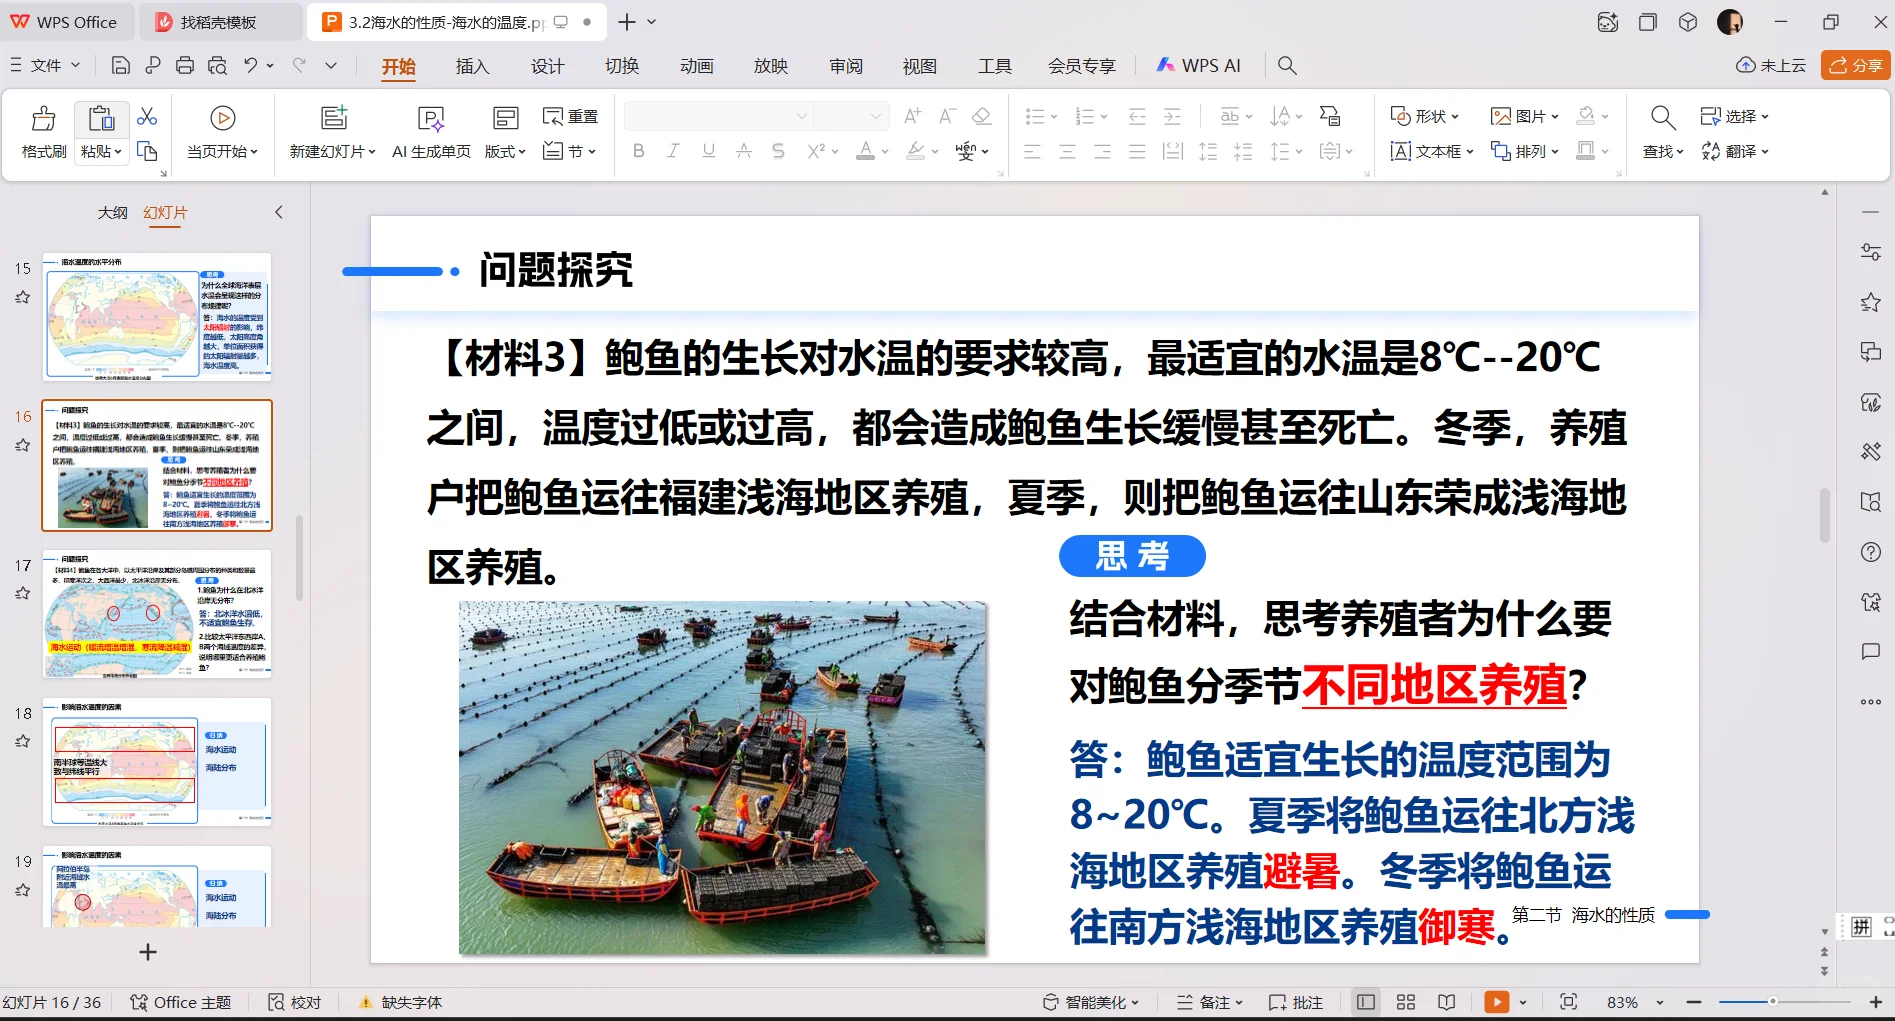This screenshot has width=1895, height=1021.
Task: Click 智能美化 in the status bar
Action: point(1091,1002)
